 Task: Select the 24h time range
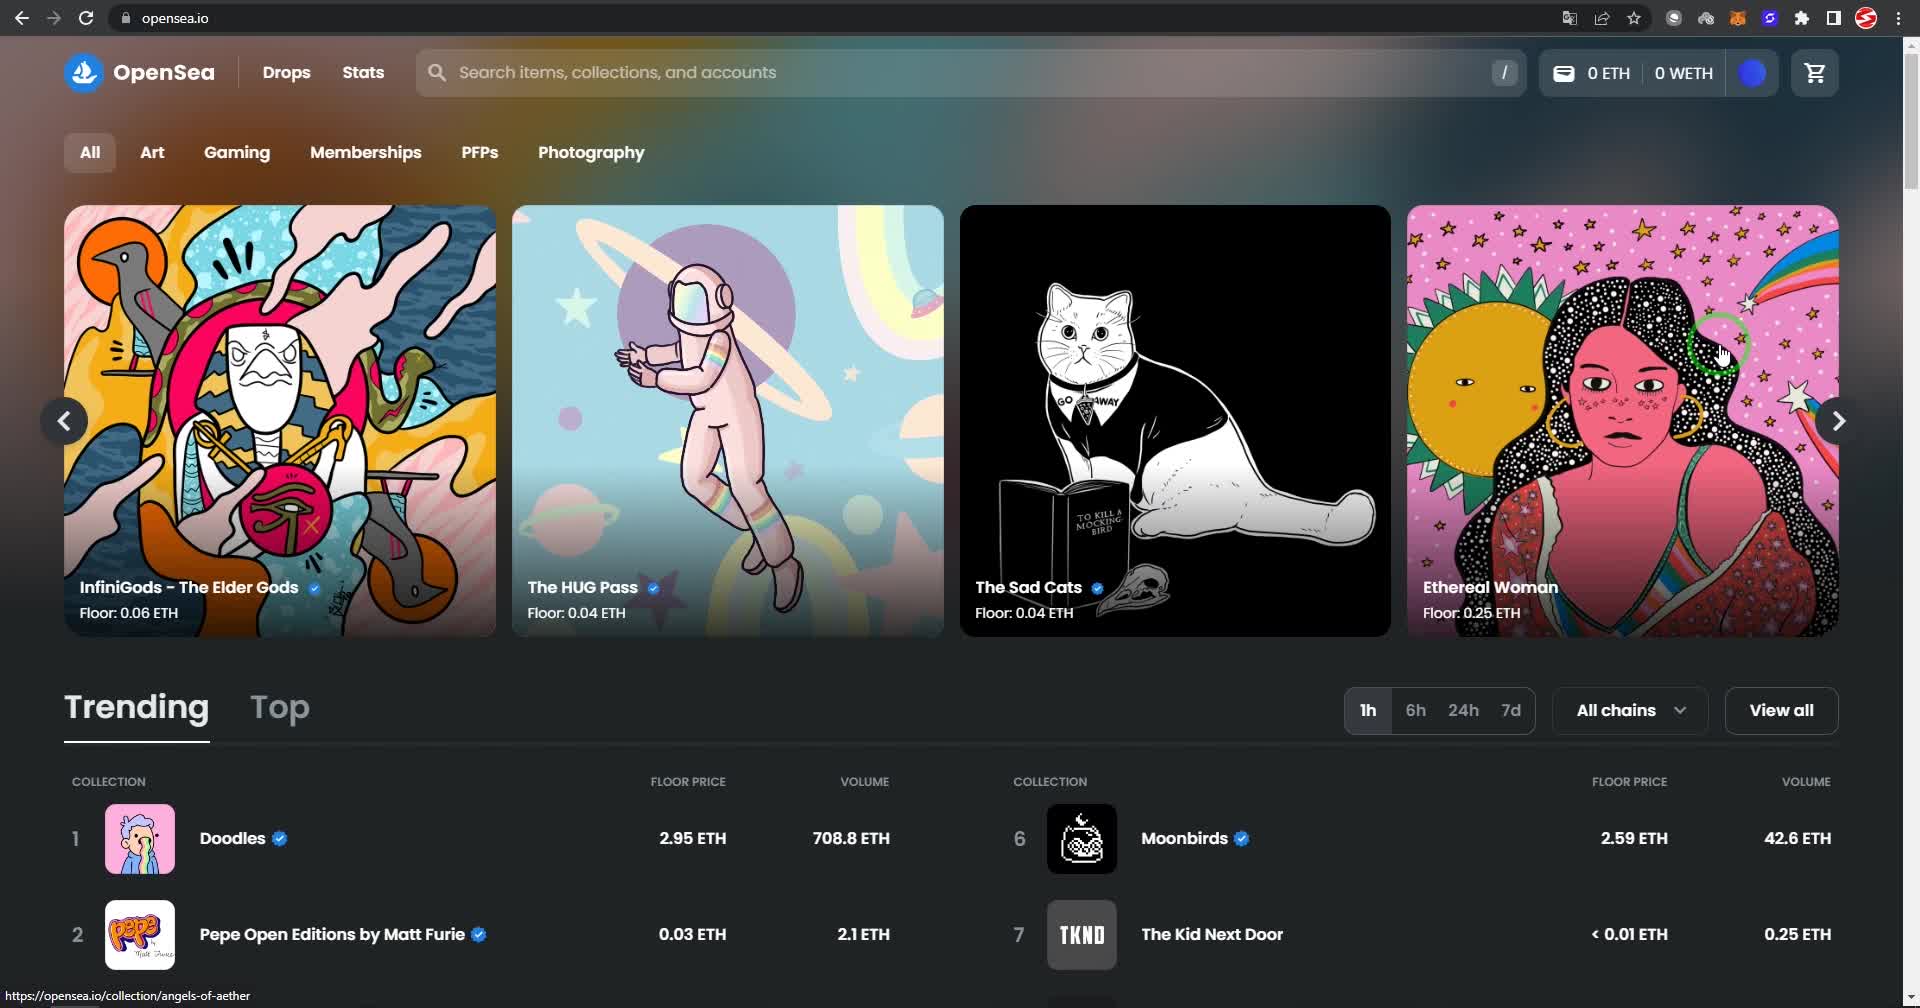pos(1463,710)
